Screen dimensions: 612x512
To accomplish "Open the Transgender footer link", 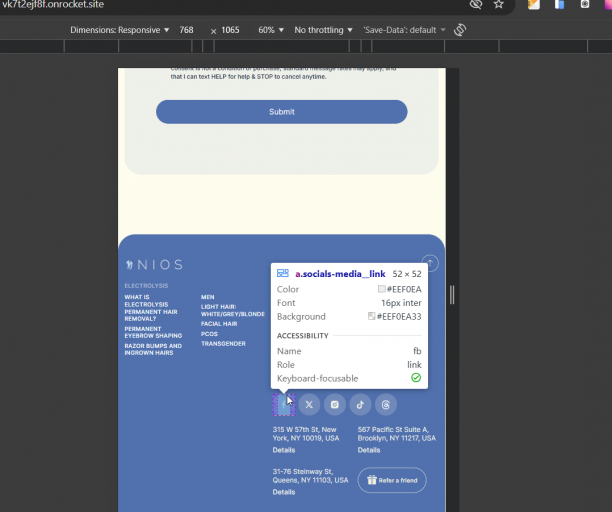I will [x=223, y=344].
